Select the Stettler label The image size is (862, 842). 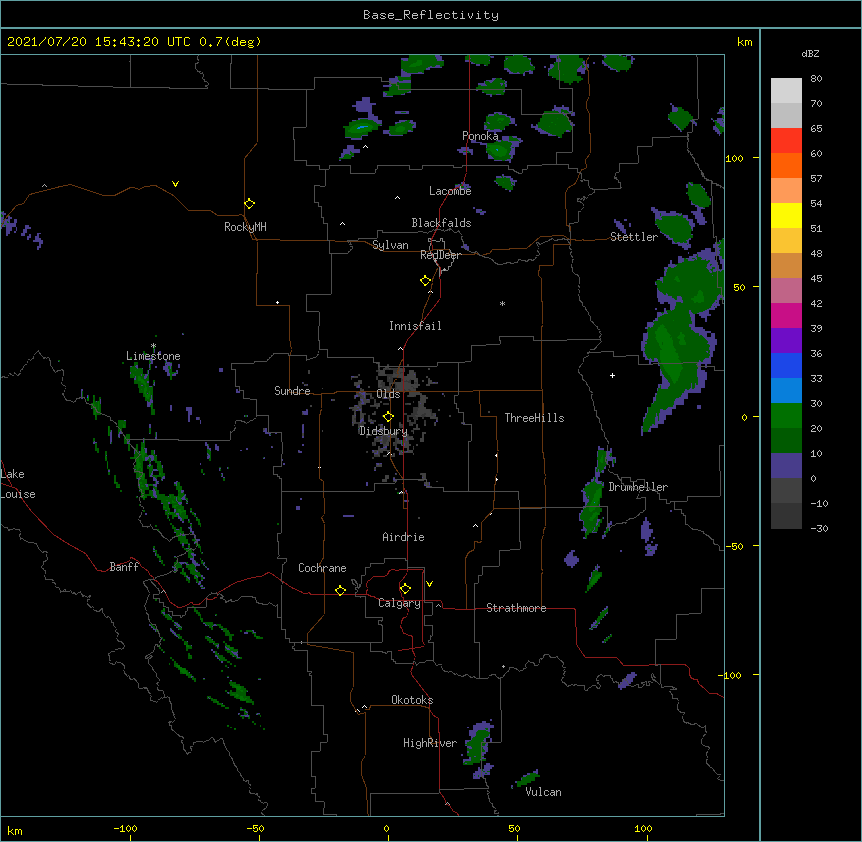coord(634,237)
